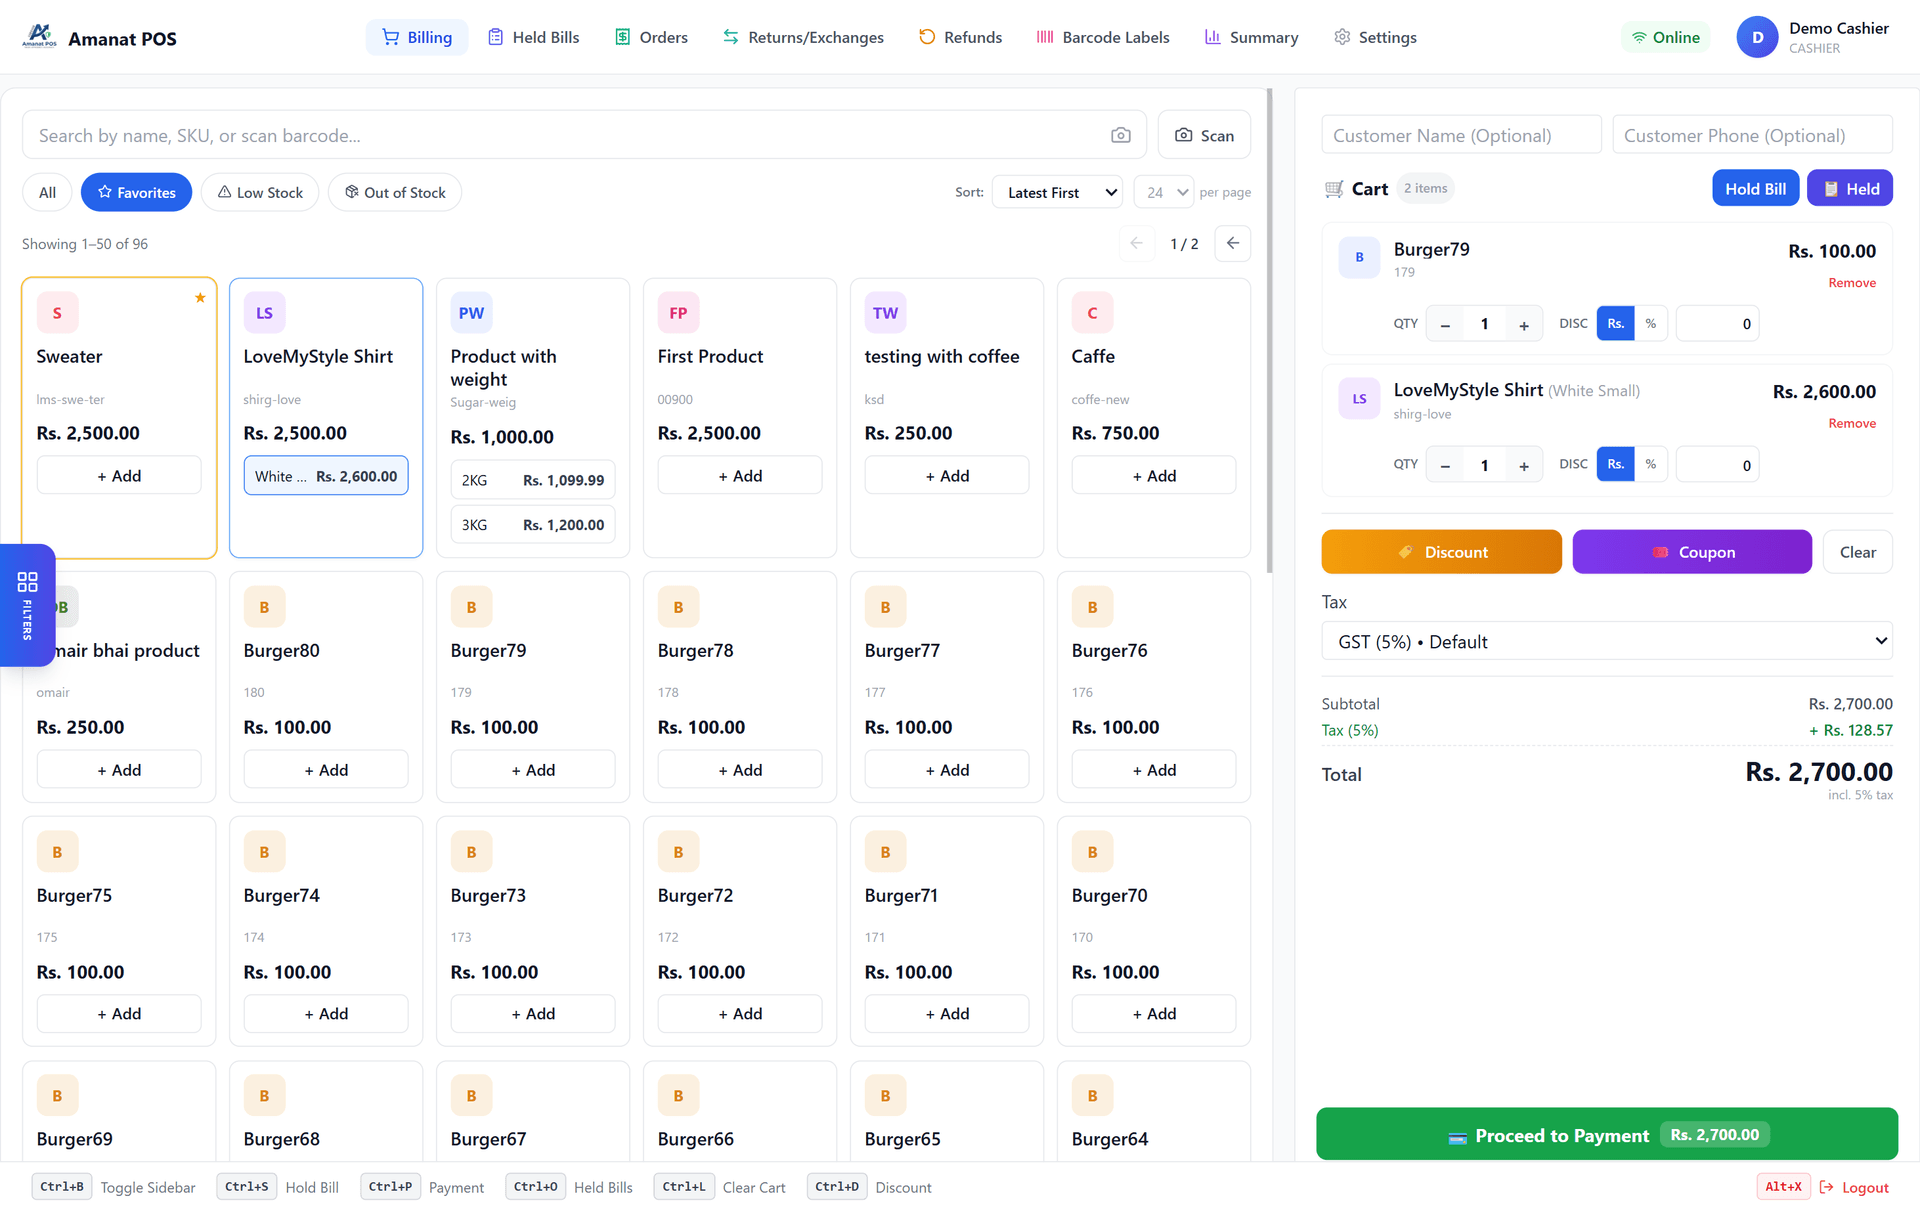The image size is (1920, 1210).
Task: Click the purple Coupon button
Action: 1692,552
